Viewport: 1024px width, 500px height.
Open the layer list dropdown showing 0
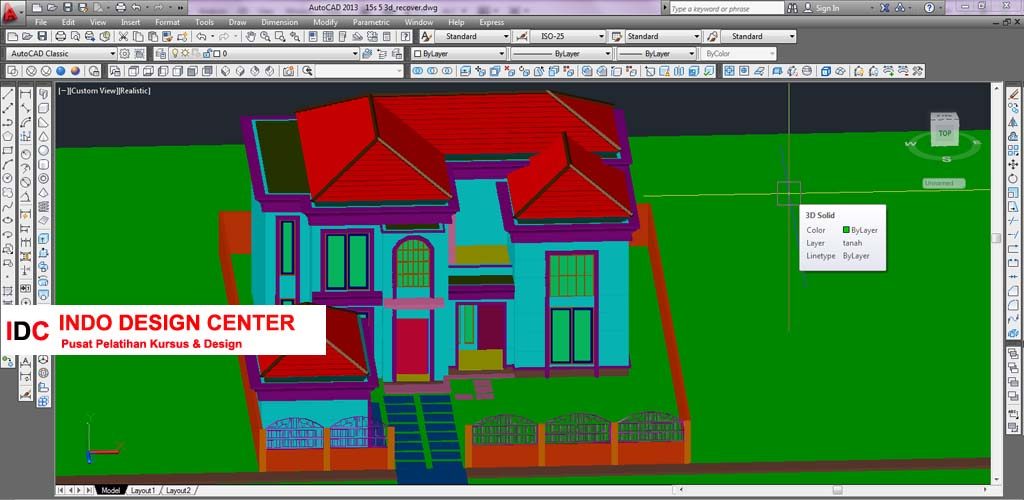(x=264, y=54)
